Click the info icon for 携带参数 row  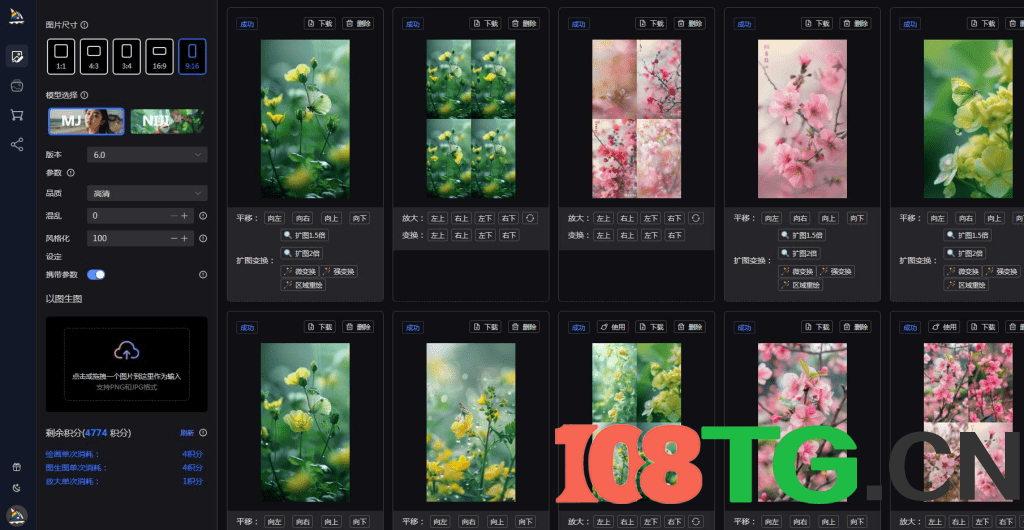(x=203, y=275)
